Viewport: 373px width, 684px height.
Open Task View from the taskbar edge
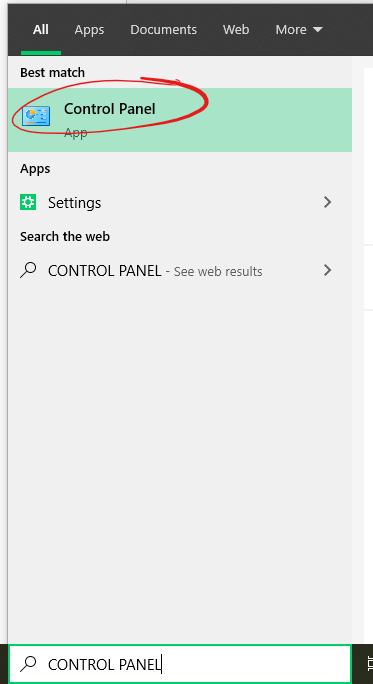(369, 664)
